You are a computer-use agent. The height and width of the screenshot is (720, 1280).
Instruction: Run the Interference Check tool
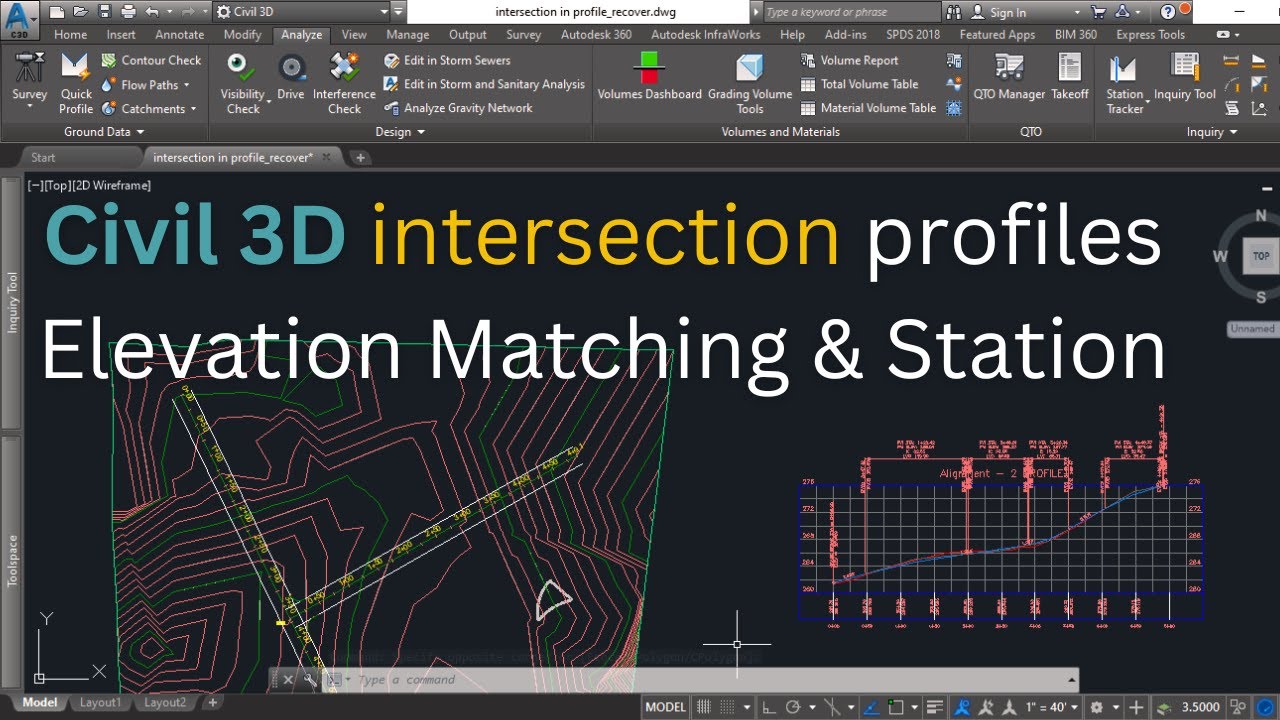click(x=344, y=84)
